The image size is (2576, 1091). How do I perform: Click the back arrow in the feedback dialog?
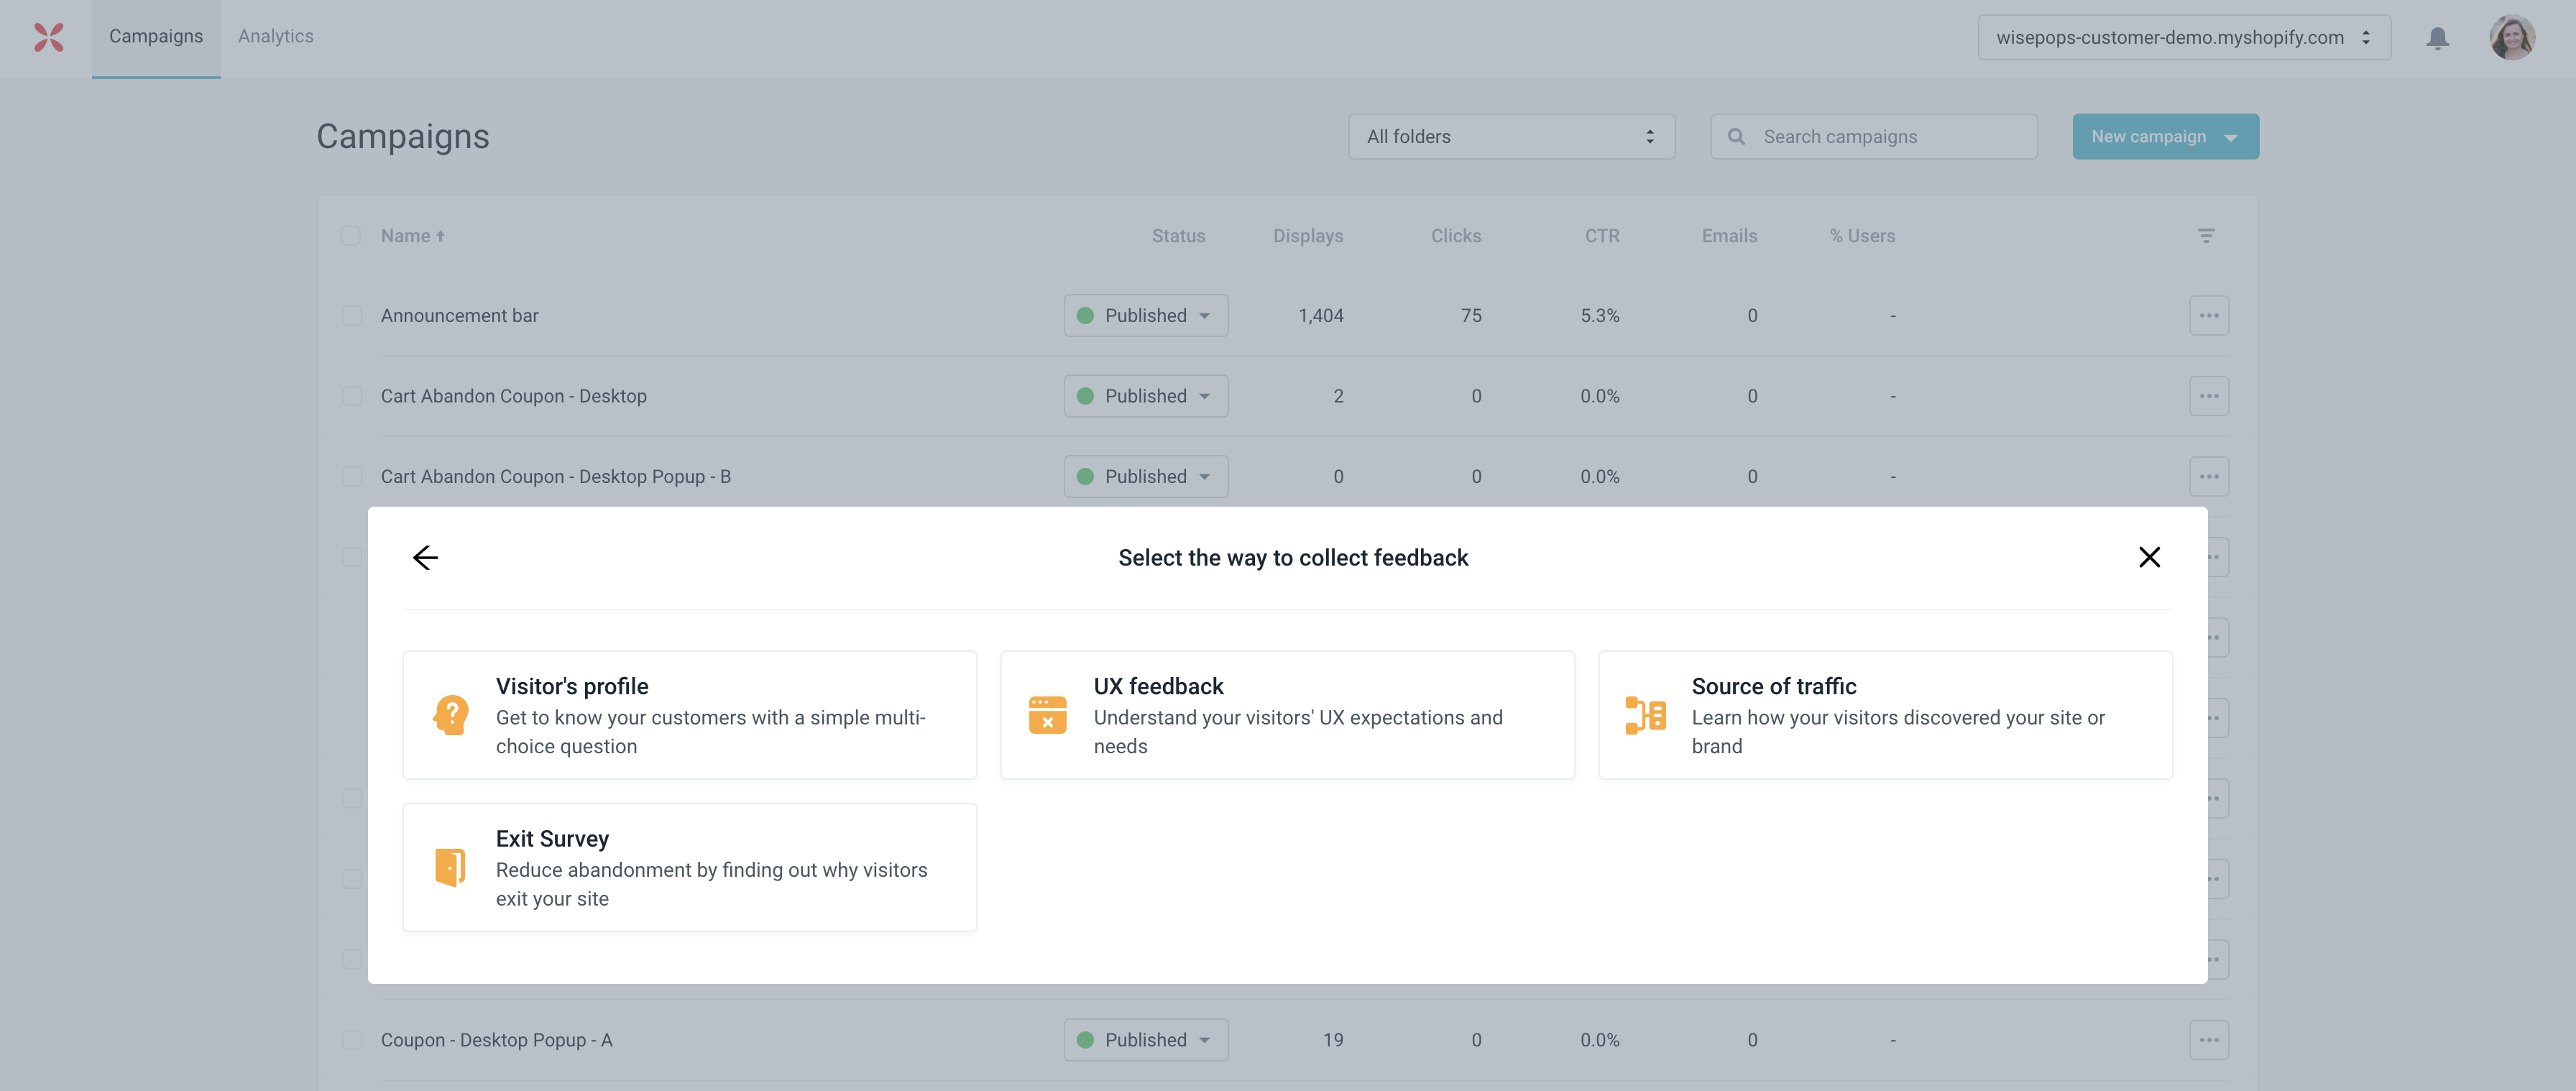(x=425, y=557)
